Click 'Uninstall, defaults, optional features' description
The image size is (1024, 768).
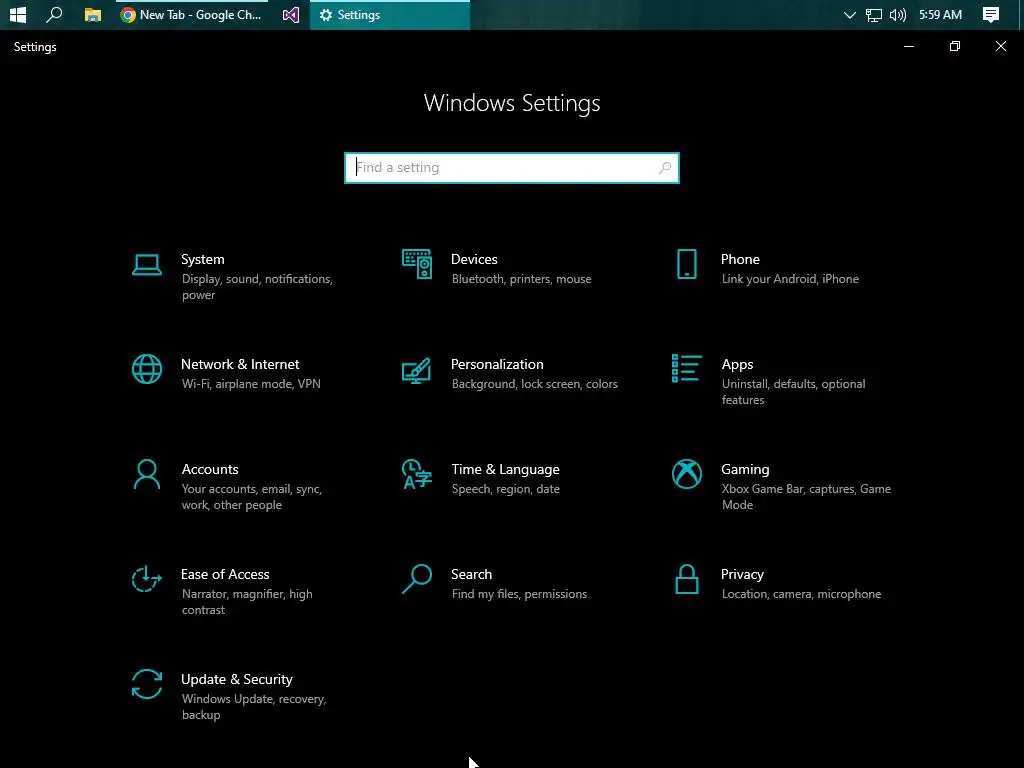pos(793,392)
